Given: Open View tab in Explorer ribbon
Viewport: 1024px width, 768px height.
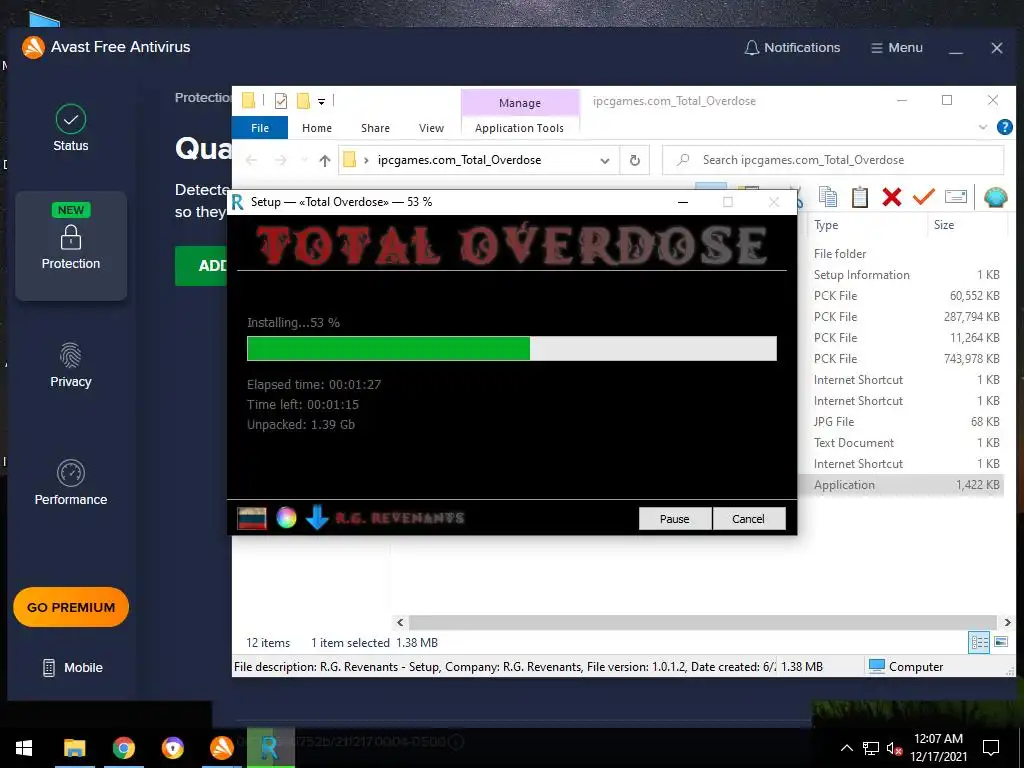Looking at the screenshot, I should click(431, 128).
